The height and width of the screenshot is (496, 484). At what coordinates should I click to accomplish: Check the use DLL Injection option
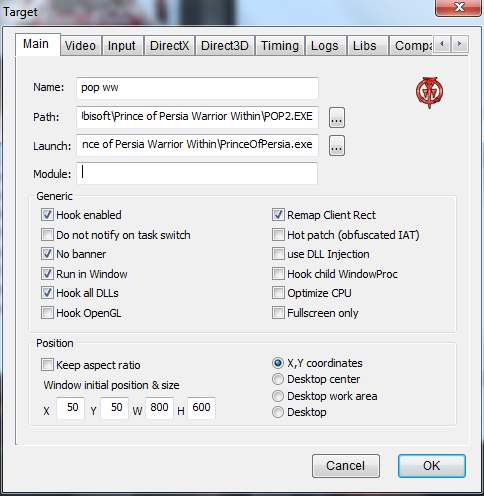[278, 254]
